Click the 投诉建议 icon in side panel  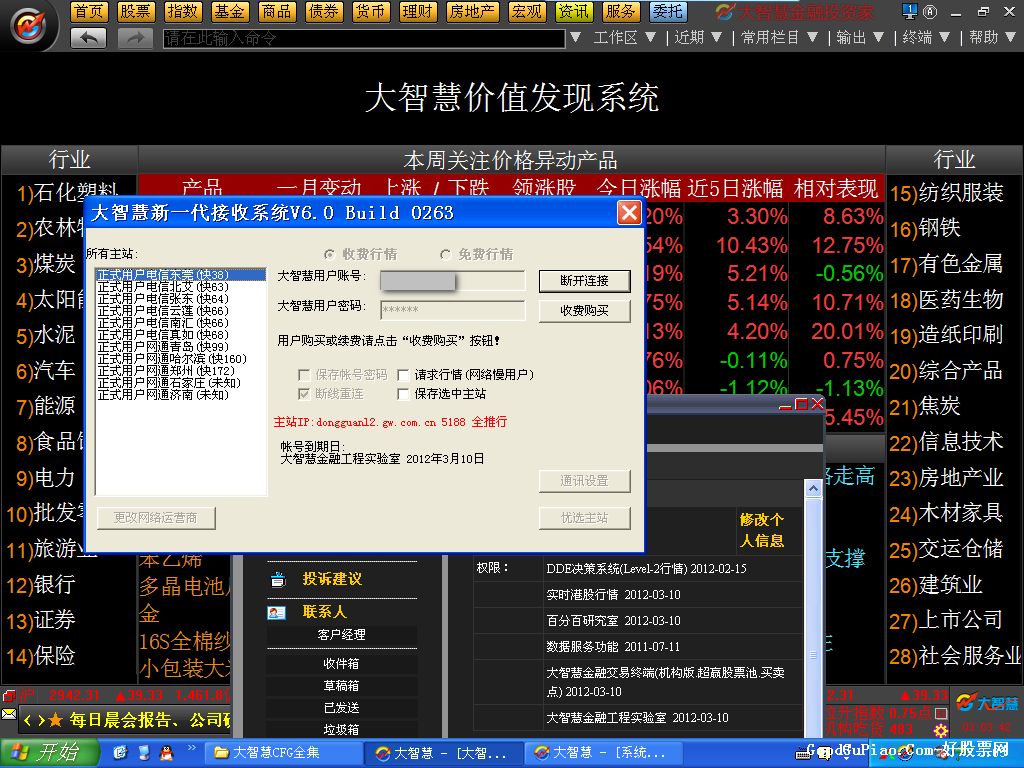click(278, 579)
